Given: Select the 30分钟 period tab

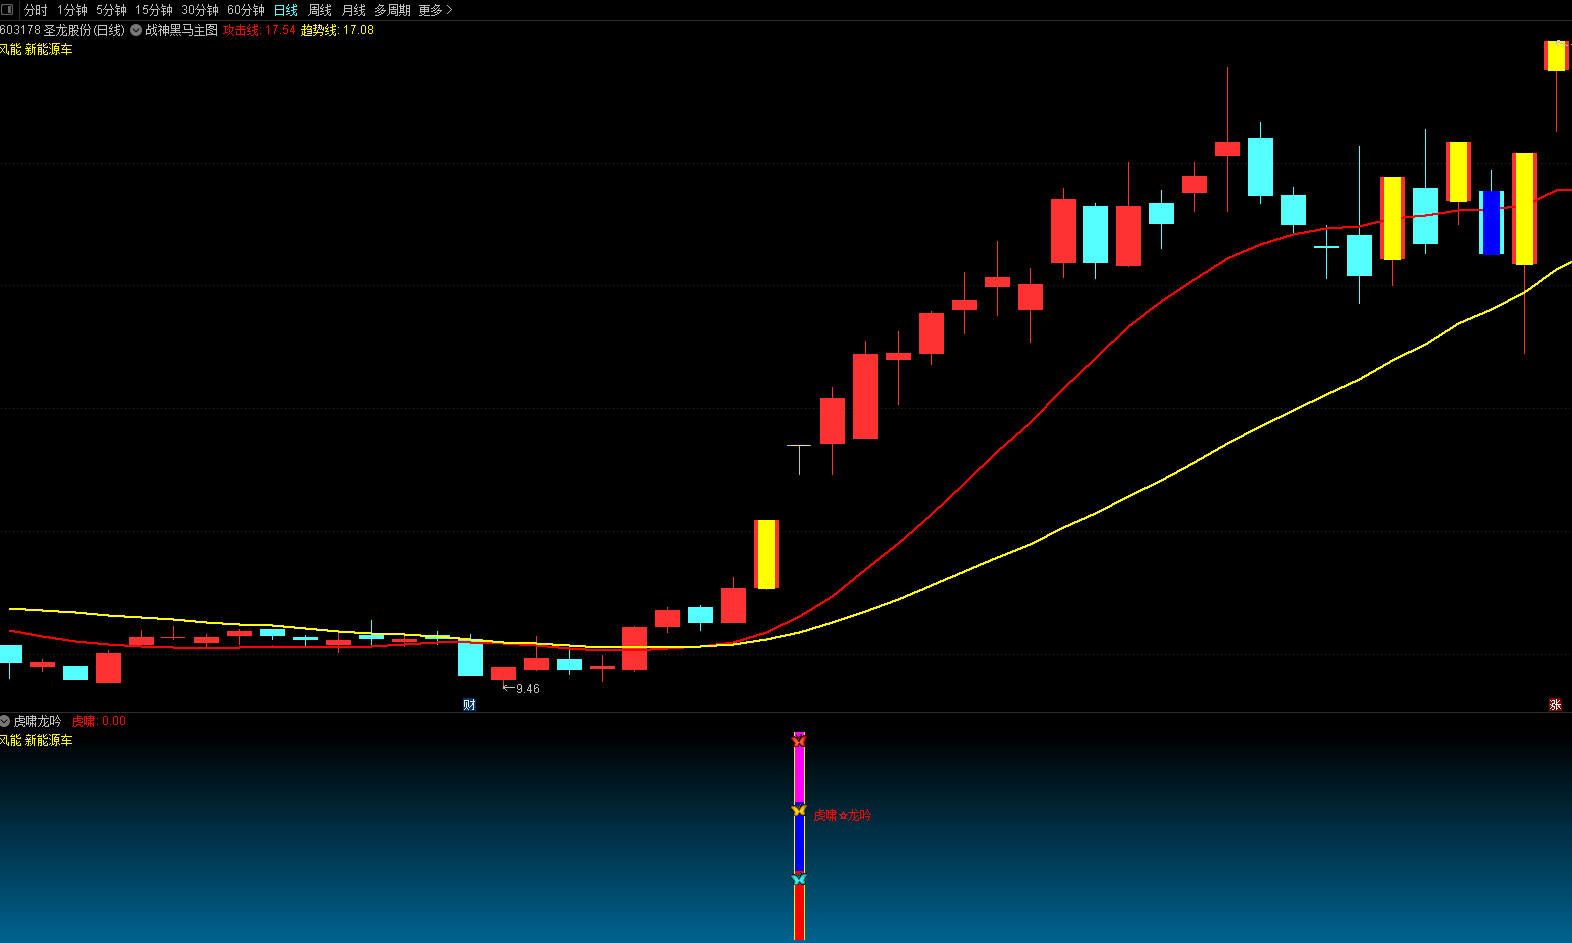Looking at the screenshot, I should (x=200, y=10).
